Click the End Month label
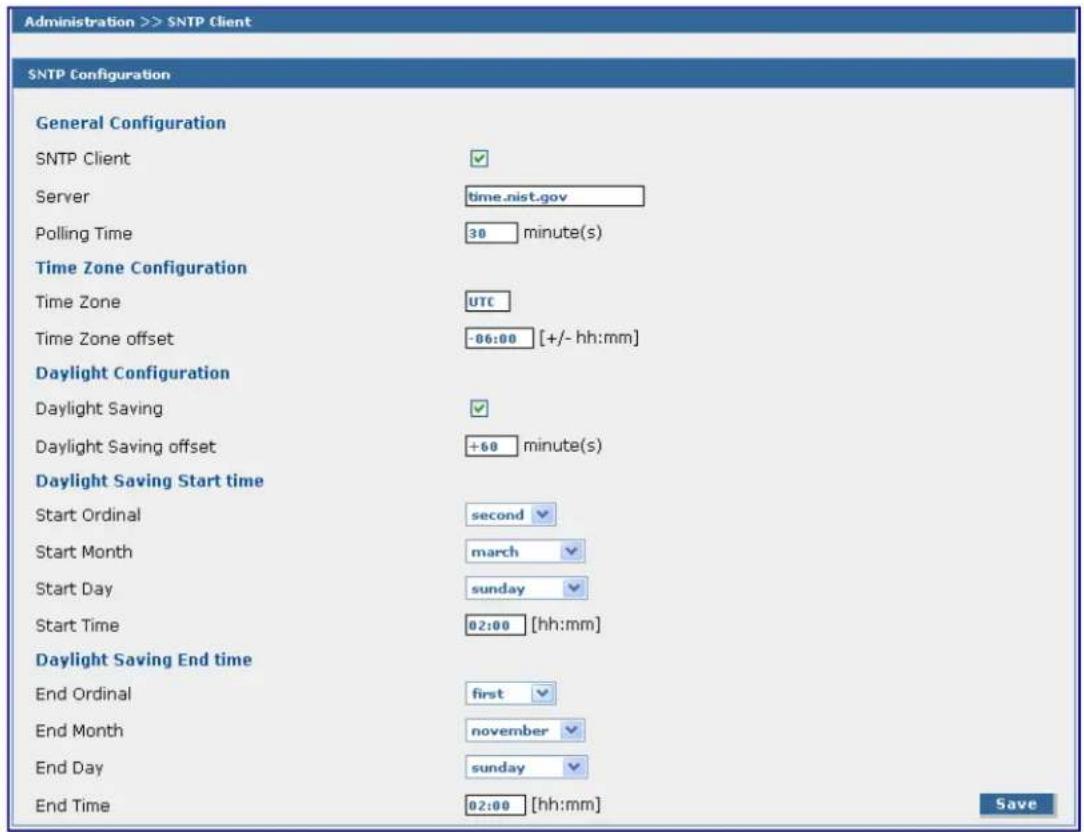Image resolution: width=1084 pixels, height=832 pixels. [79, 731]
